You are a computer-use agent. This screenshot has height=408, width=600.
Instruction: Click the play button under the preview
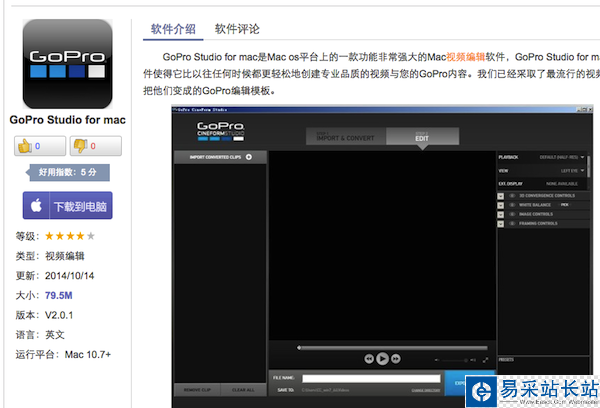(x=382, y=359)
